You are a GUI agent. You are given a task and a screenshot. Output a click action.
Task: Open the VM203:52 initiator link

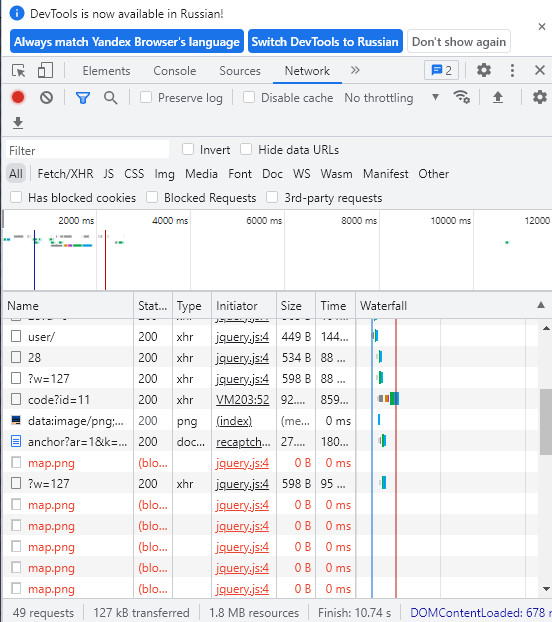pyautogui.click(x=243, y=399)
